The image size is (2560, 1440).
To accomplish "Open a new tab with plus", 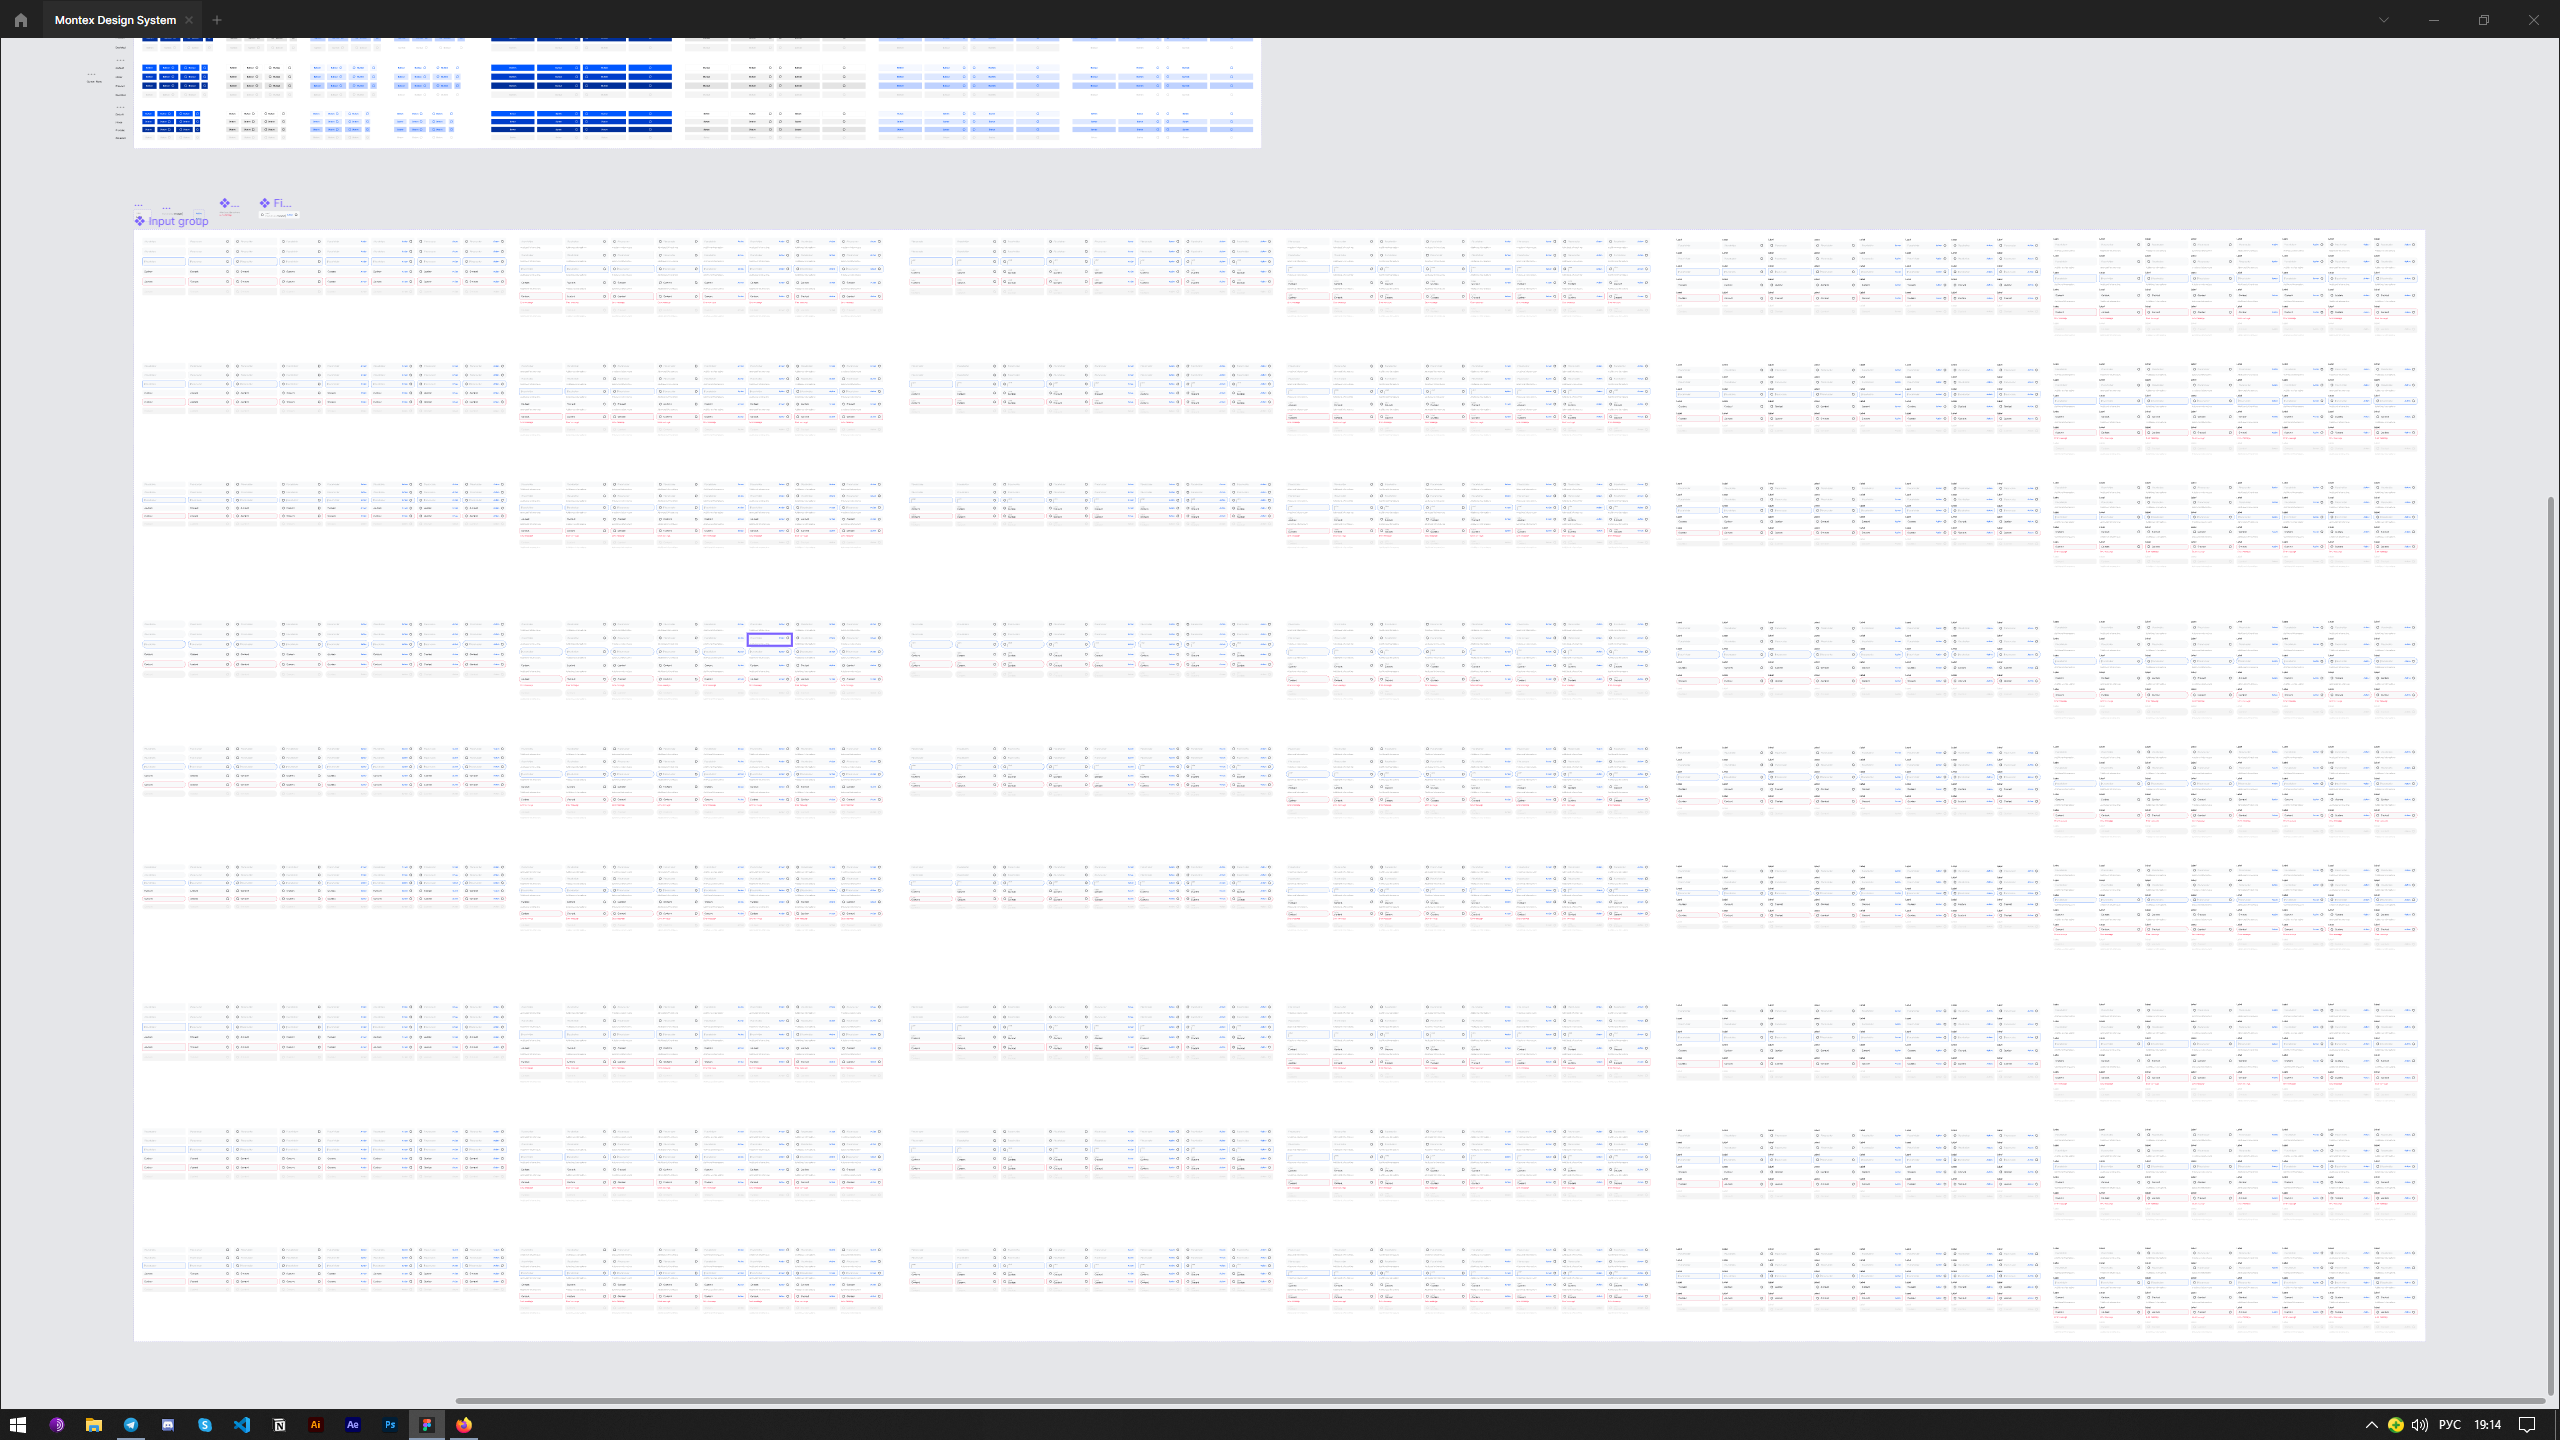I will tap(217, 20).
